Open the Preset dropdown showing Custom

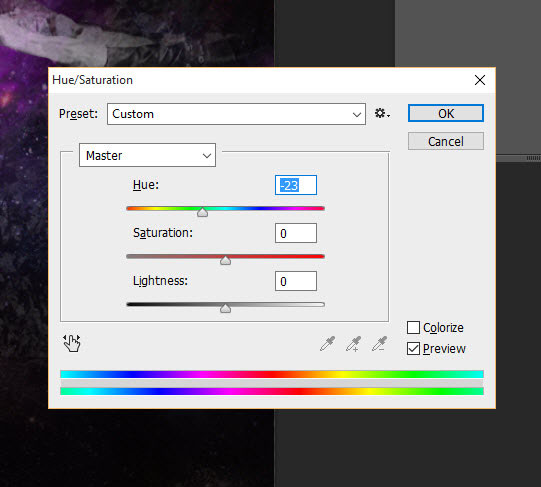pos(236,114)
